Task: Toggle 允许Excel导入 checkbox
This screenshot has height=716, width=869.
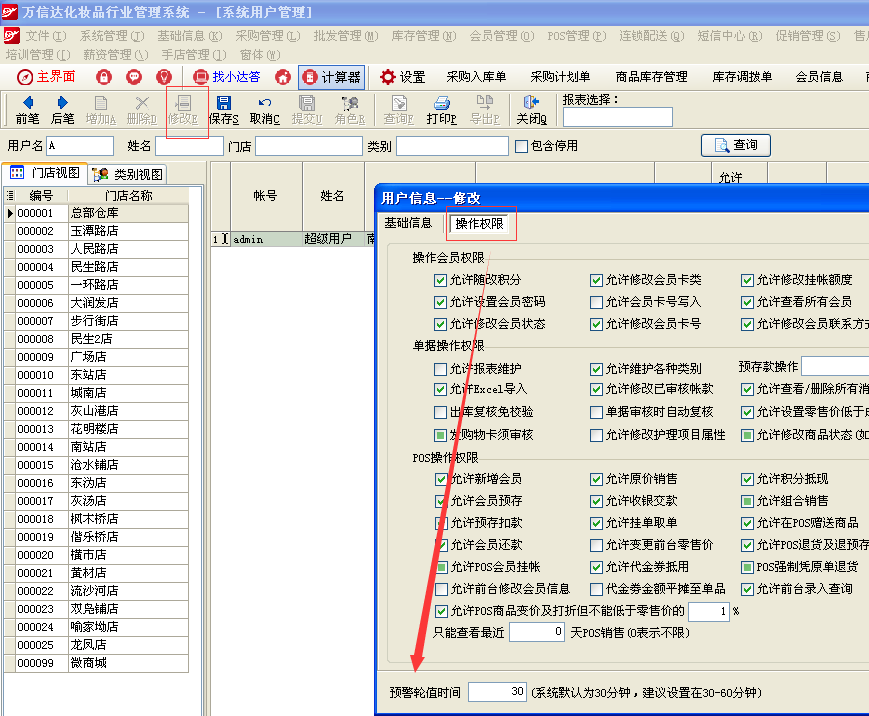Action: click(x=441, y=389)
